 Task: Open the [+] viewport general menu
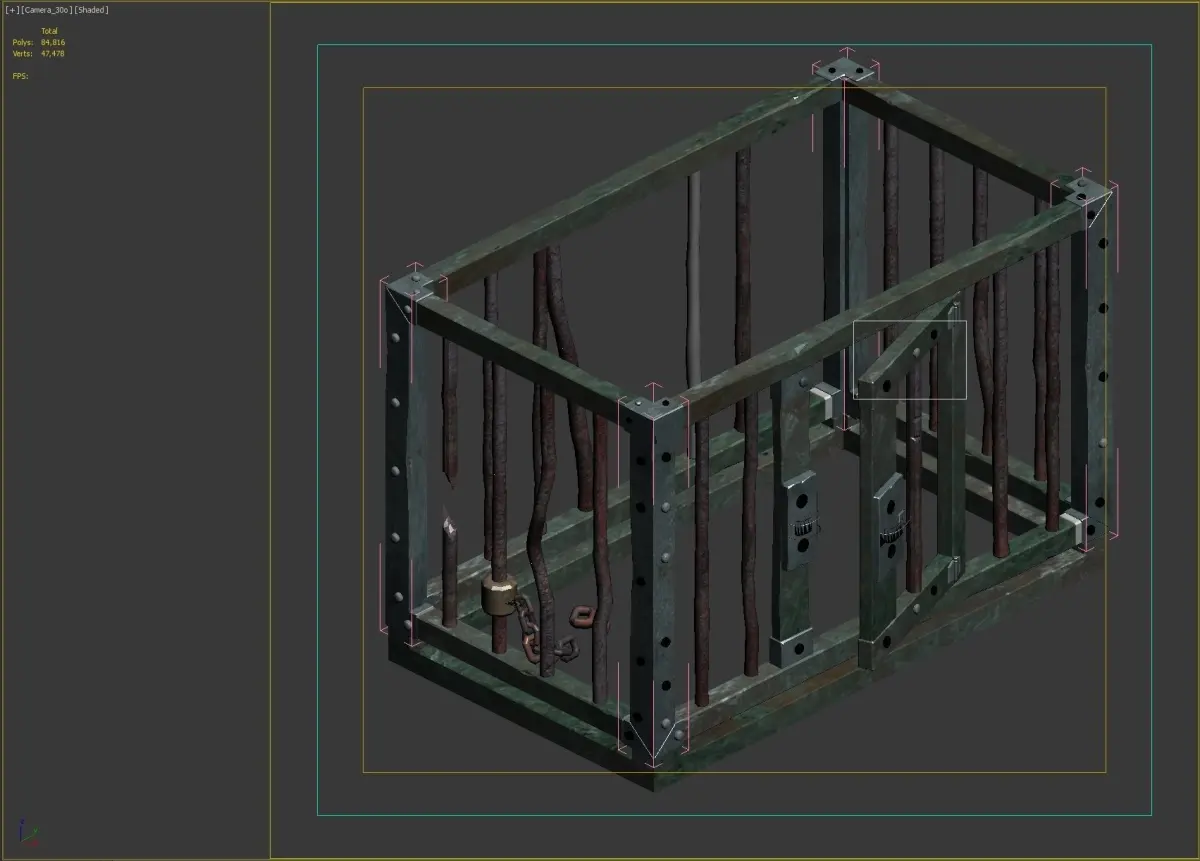pyautogui.click(x=11, y=10)
